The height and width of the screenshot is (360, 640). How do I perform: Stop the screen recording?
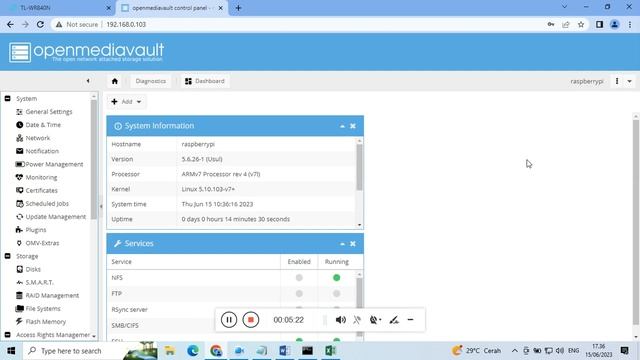[x=251, y=320]
